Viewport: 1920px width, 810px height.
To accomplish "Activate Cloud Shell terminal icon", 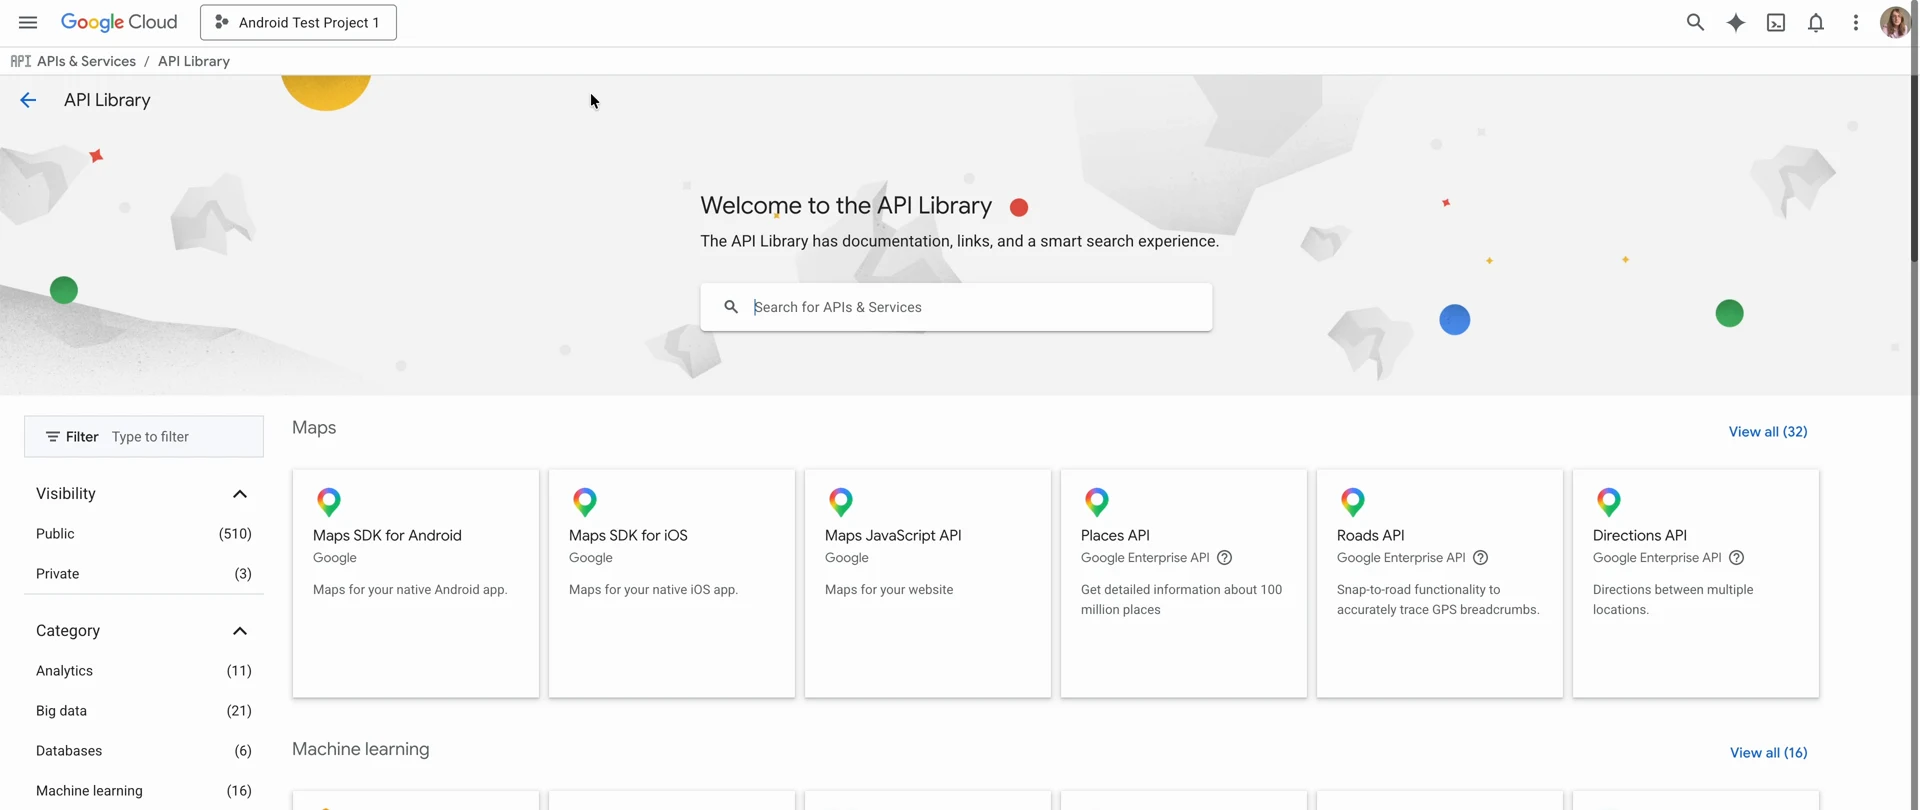I will point(1776,22).
